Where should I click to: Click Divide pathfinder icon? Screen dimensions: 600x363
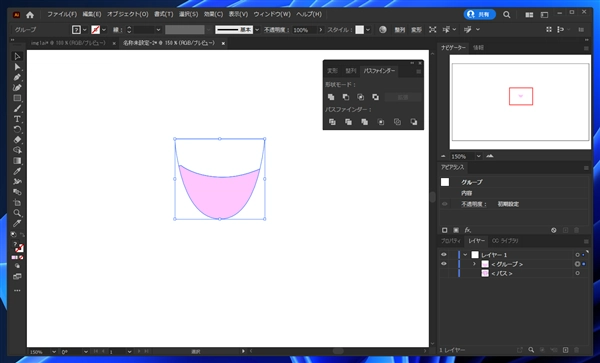[332, 122]
